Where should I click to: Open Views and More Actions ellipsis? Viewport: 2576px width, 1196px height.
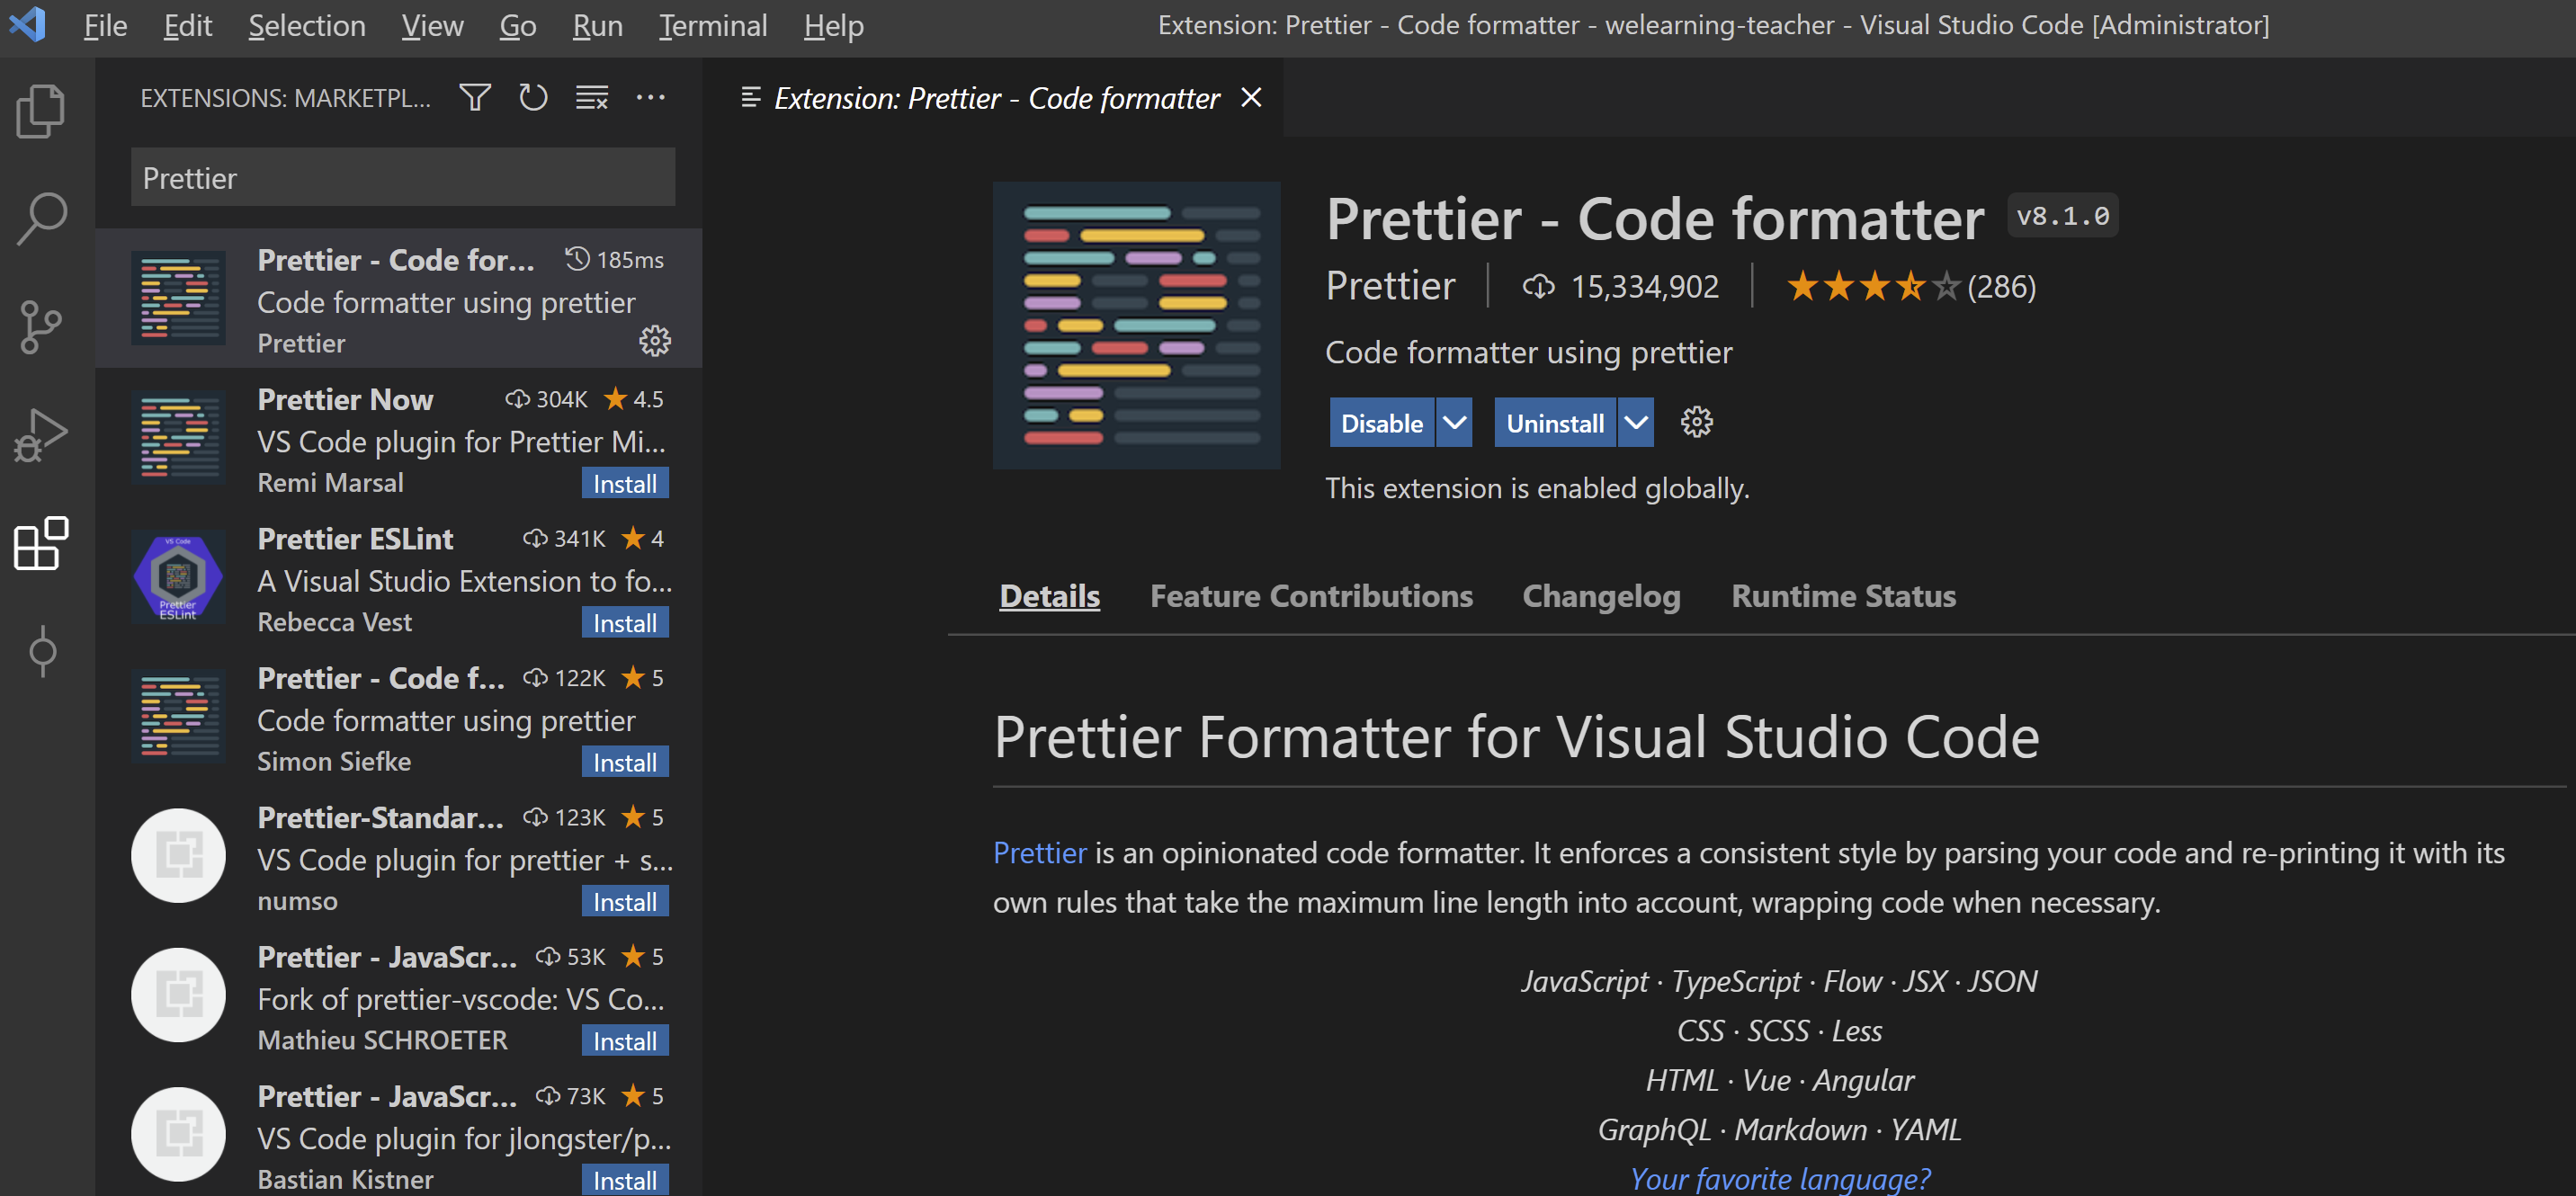(x=651, y=98)
